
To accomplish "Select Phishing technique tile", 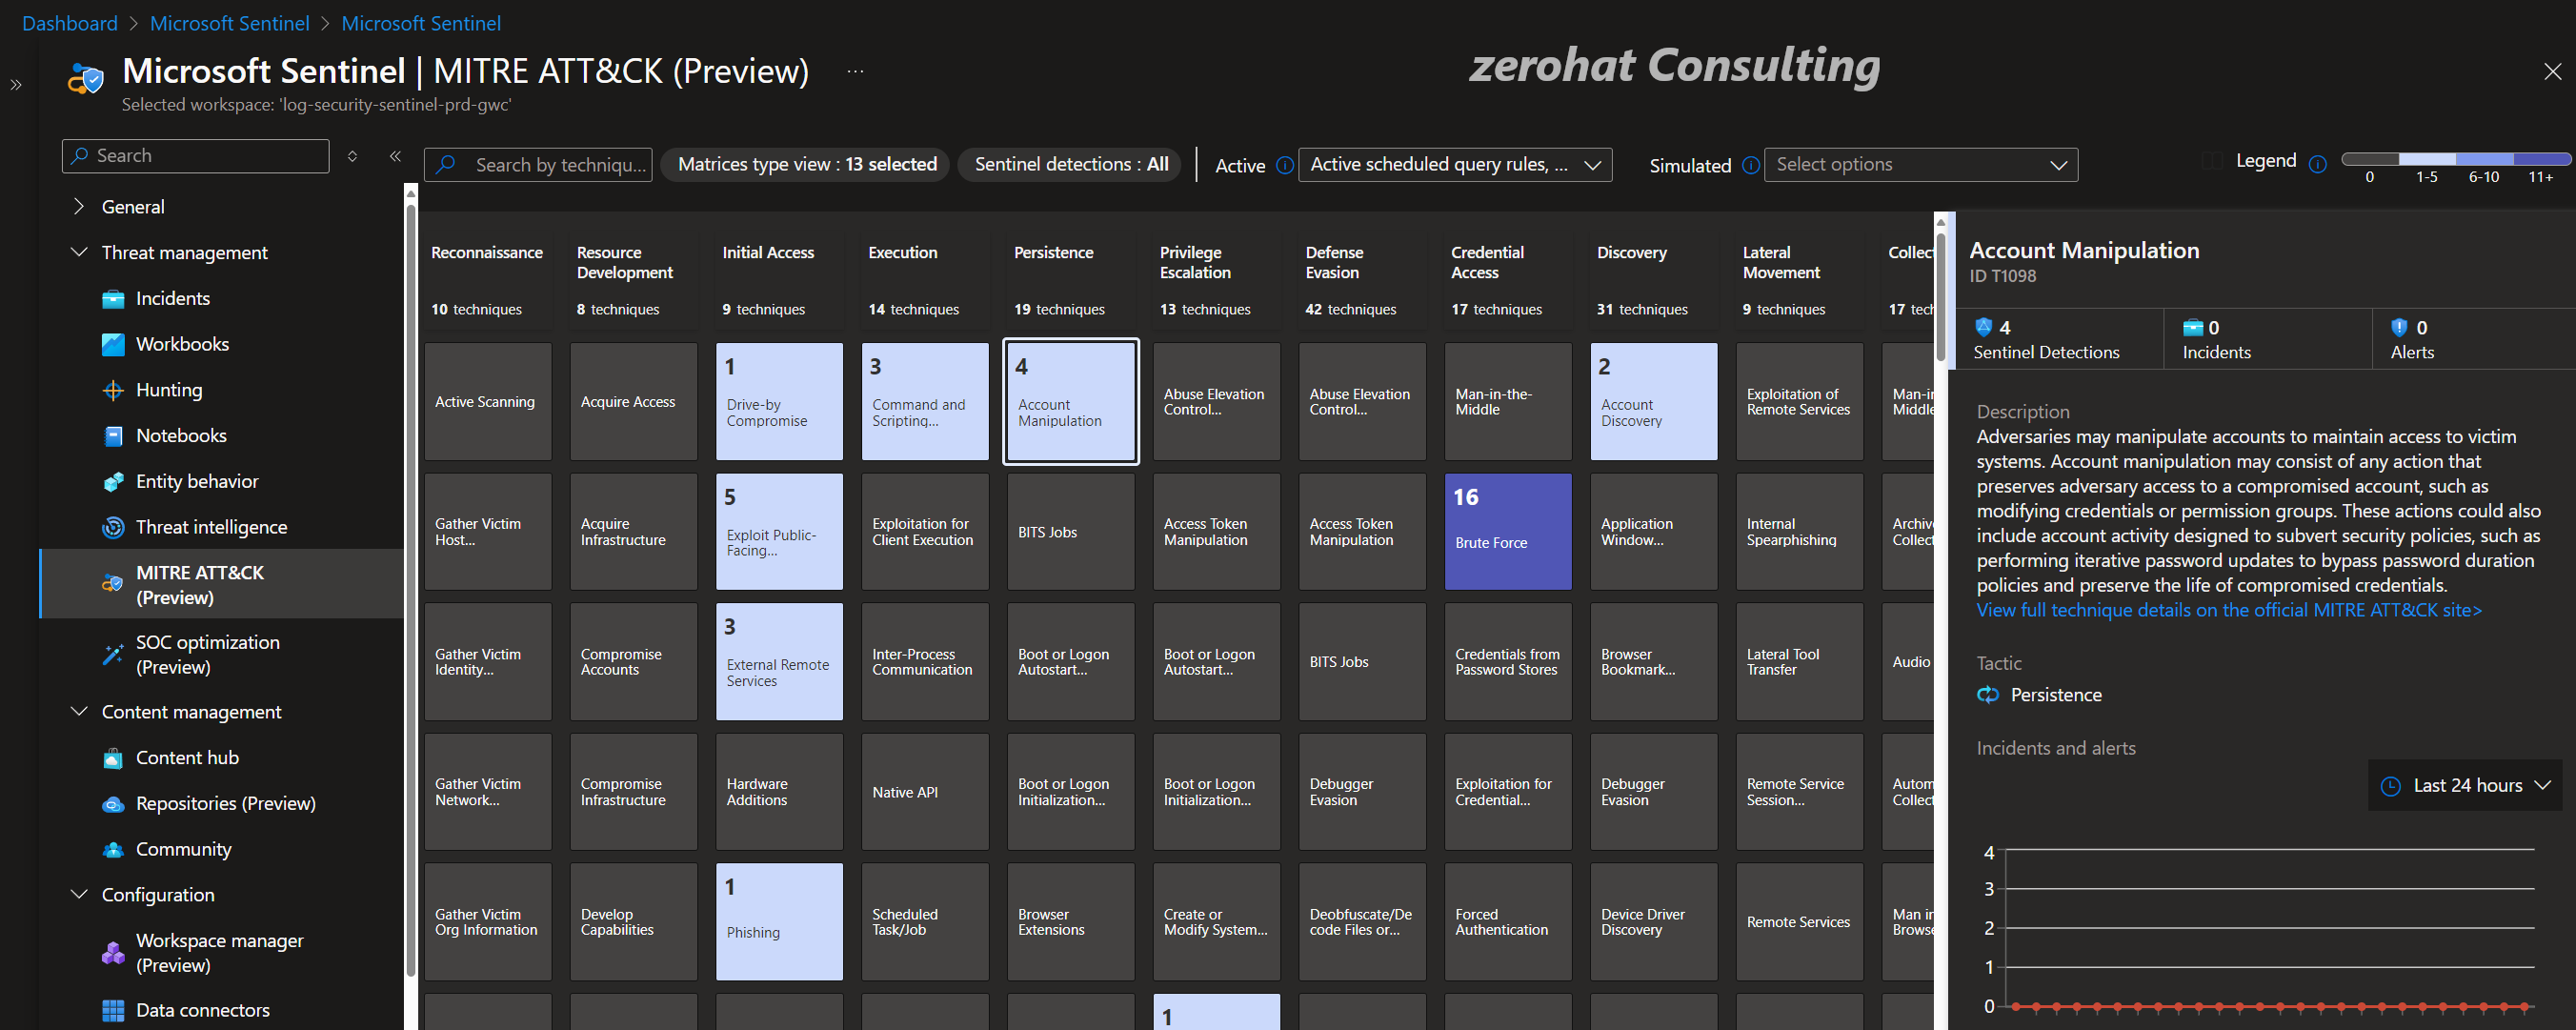I will (x=779, y=922).
